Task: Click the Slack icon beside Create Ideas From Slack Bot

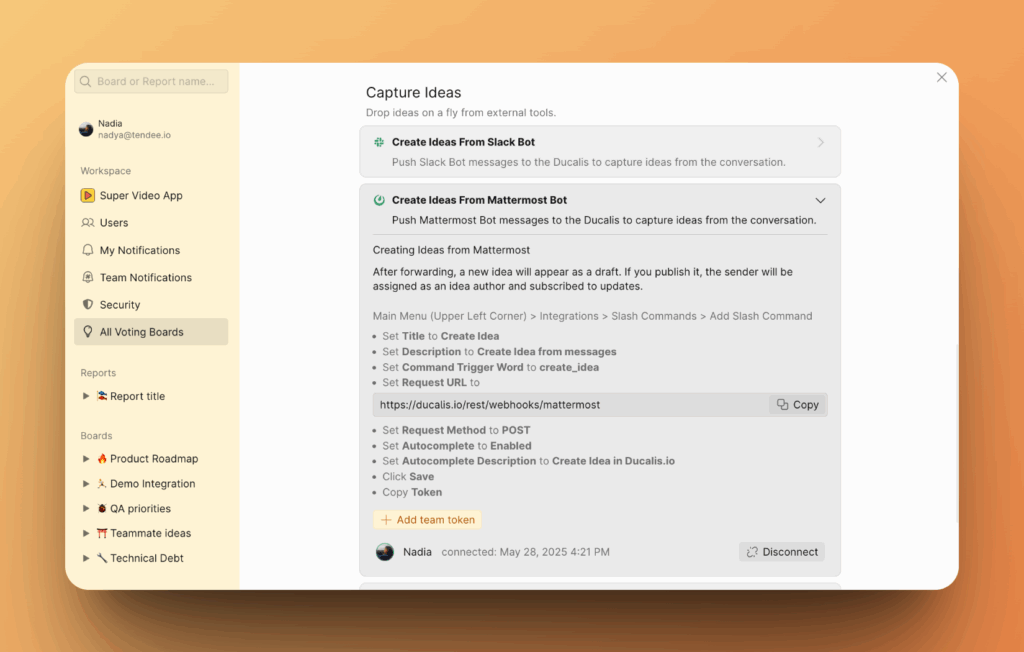Action: (379, 142)
